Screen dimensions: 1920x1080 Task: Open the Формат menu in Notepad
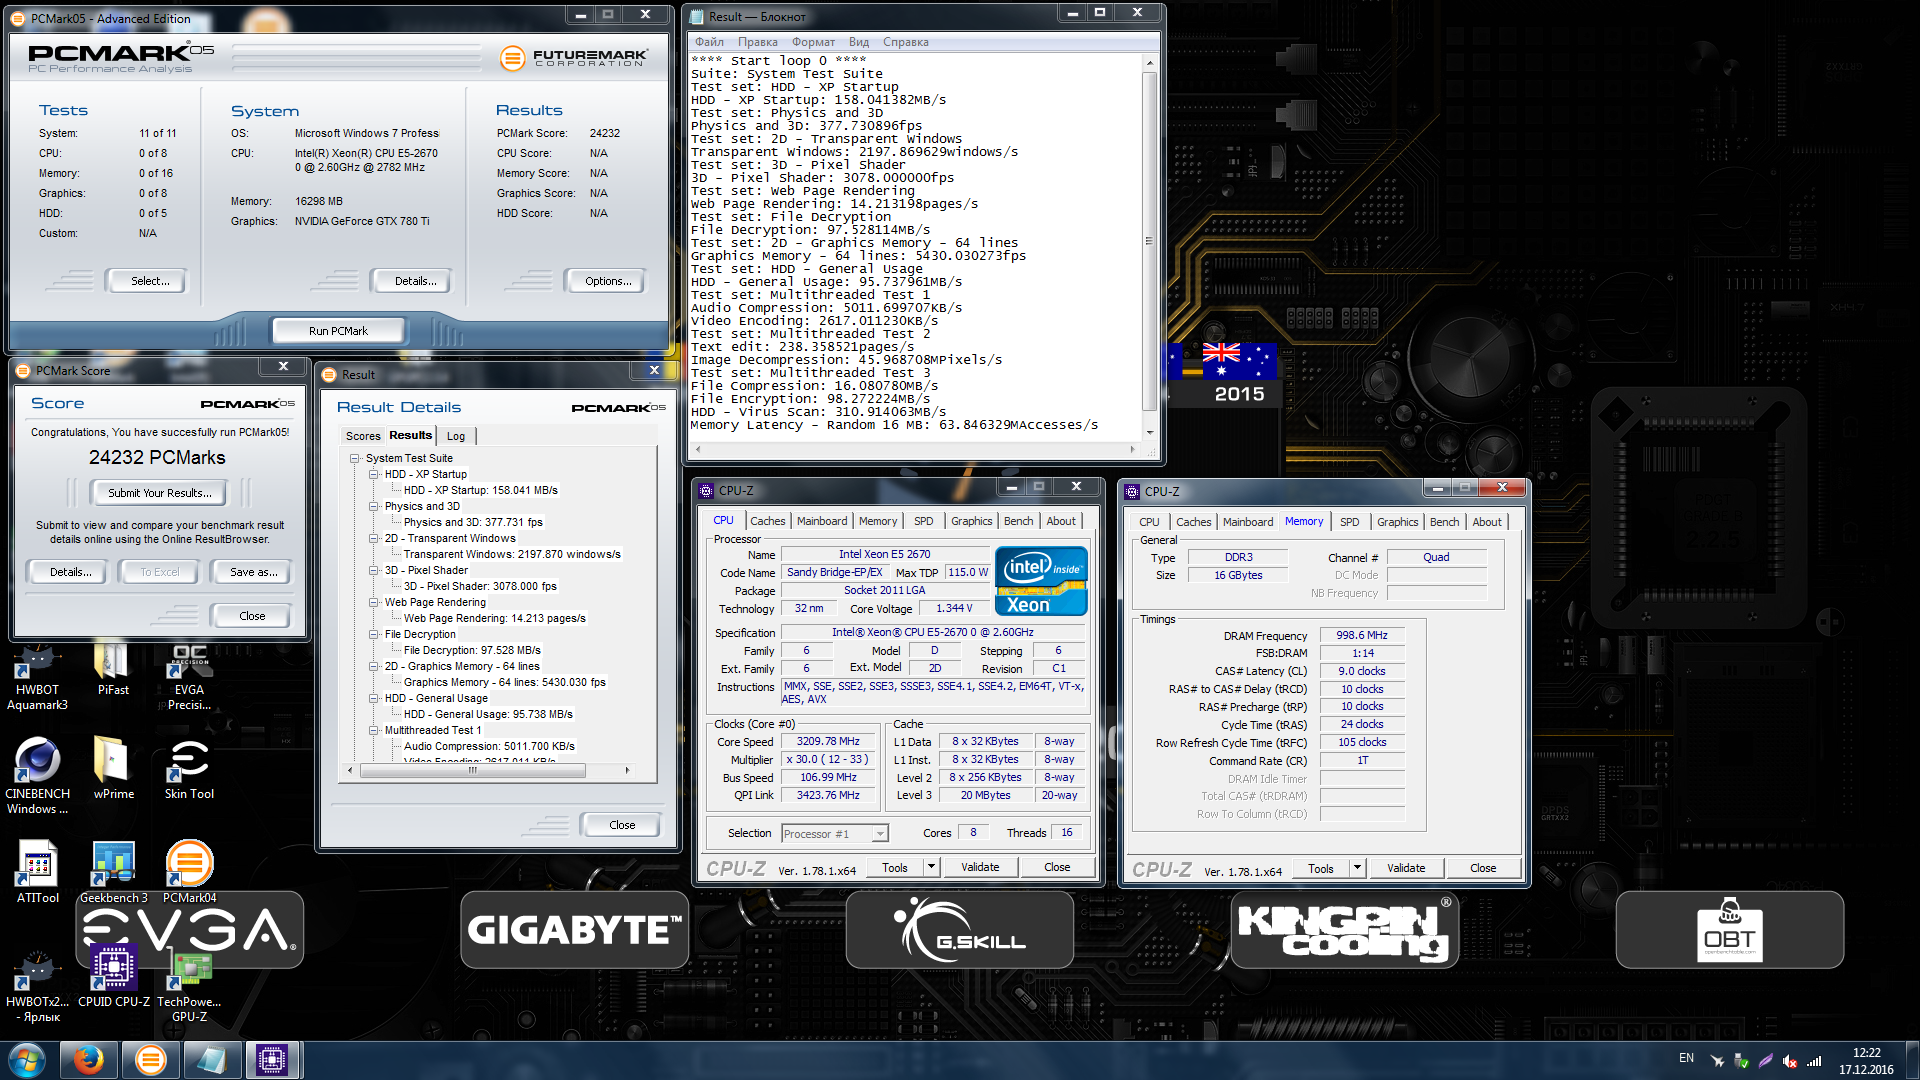813,42
